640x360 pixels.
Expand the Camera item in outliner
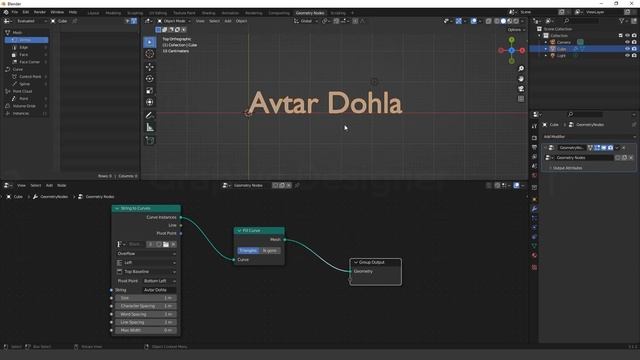click(546, 42)
